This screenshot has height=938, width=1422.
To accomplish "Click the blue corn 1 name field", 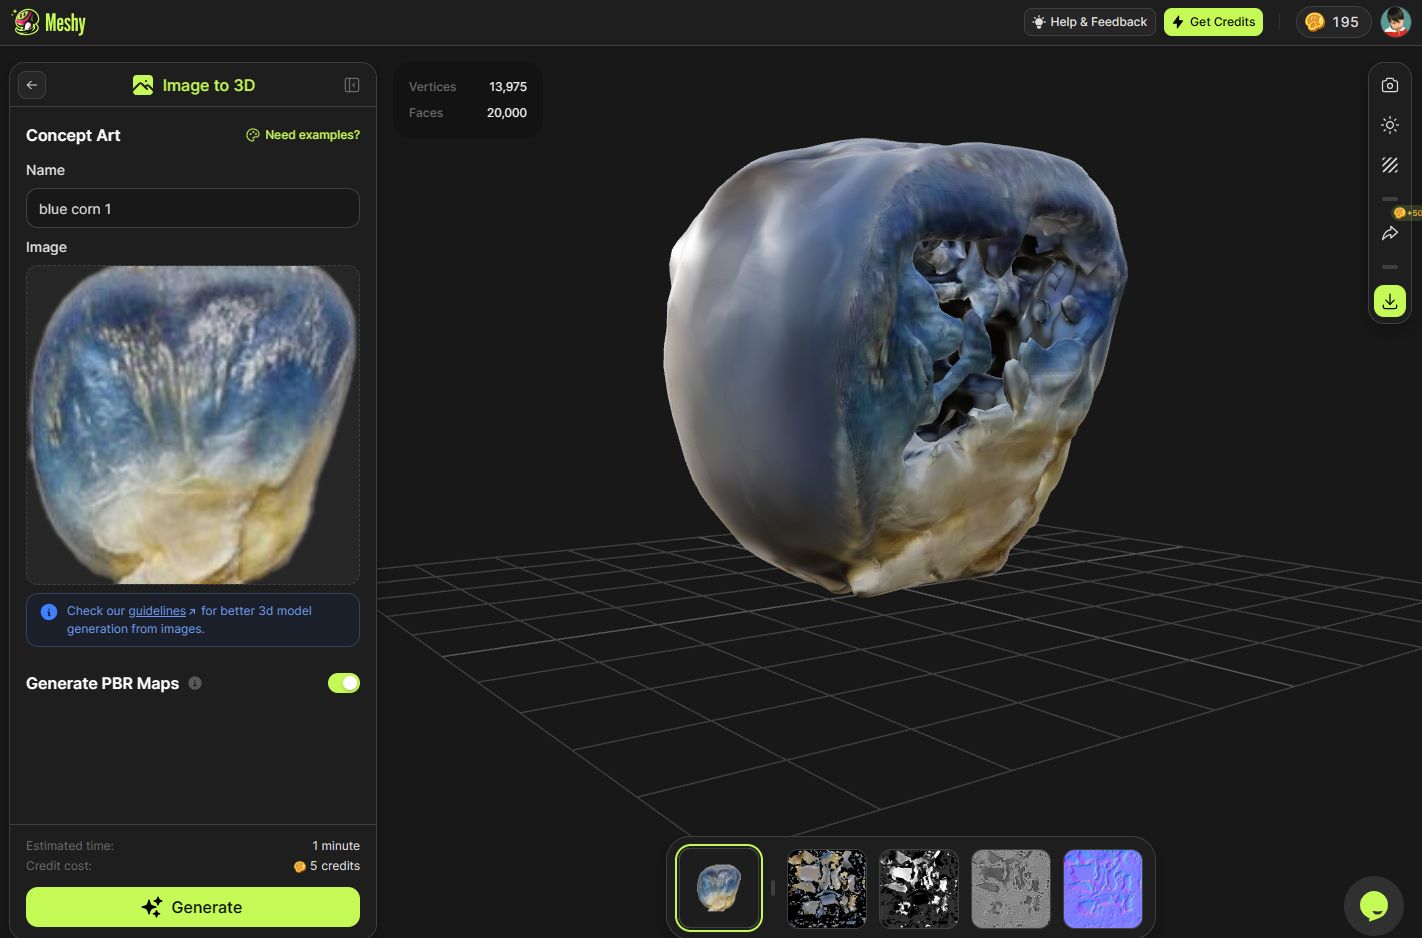I will click(192, 208).
